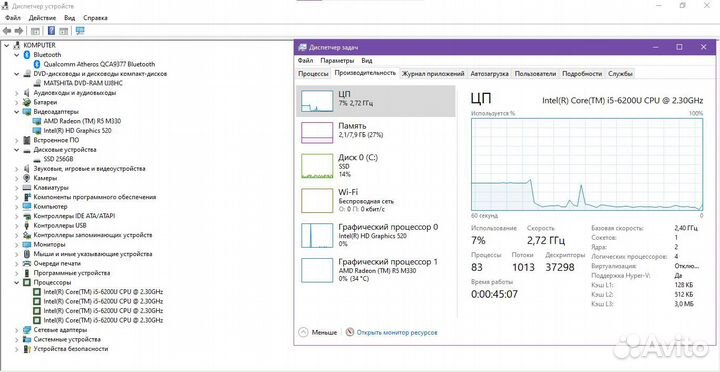Click the Очереди печати printer icon
The image size is (720, 372).
click(27, 264)
